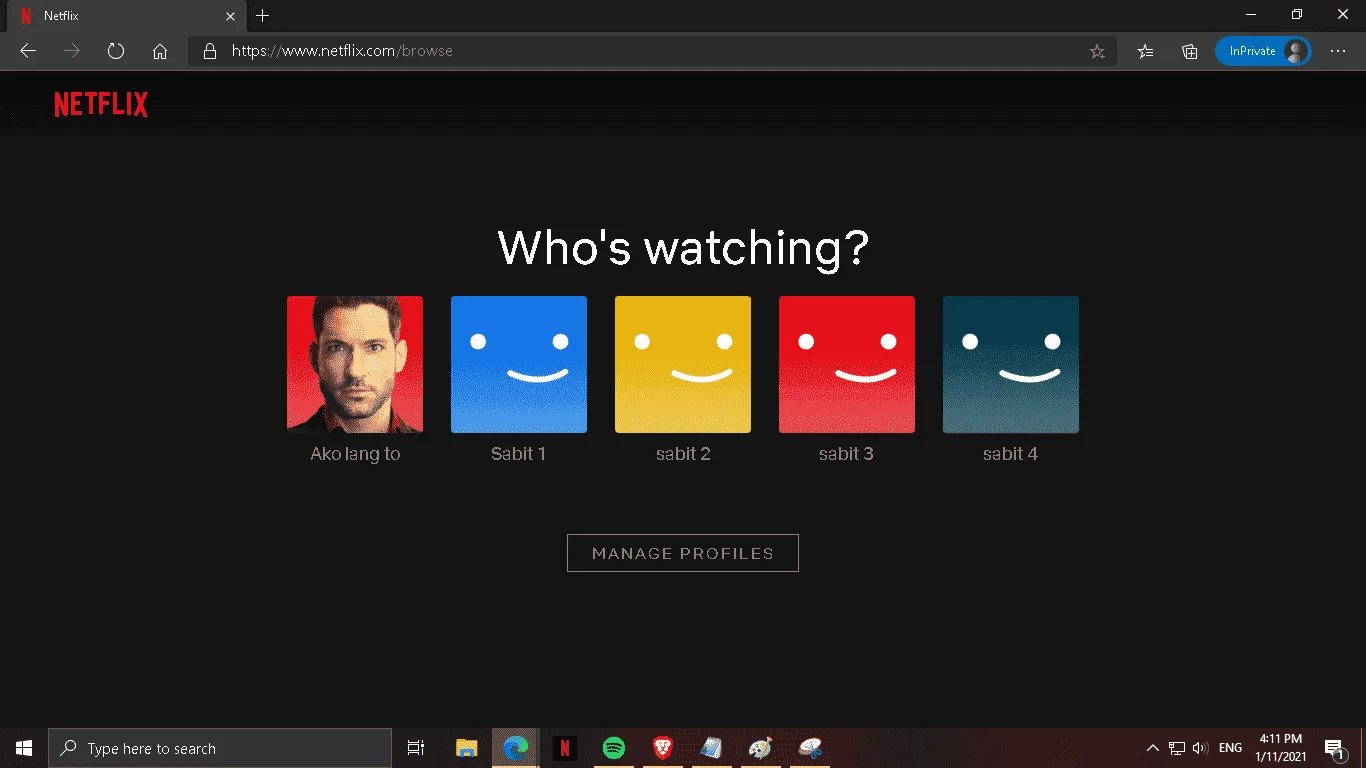Viewport: 1366px width, 768px height.
Task: Choose the yellow sabit 2 profile avatar
Action: pos(683,364)
